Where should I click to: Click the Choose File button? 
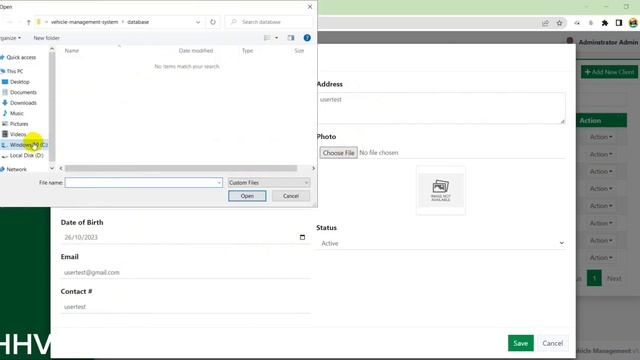(338, 153)
